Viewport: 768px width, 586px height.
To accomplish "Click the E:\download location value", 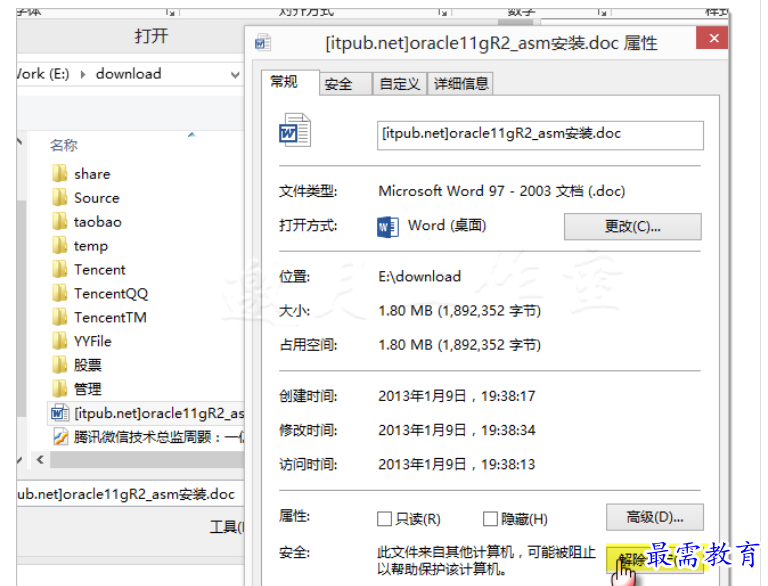I will click(x=419, y=276).
